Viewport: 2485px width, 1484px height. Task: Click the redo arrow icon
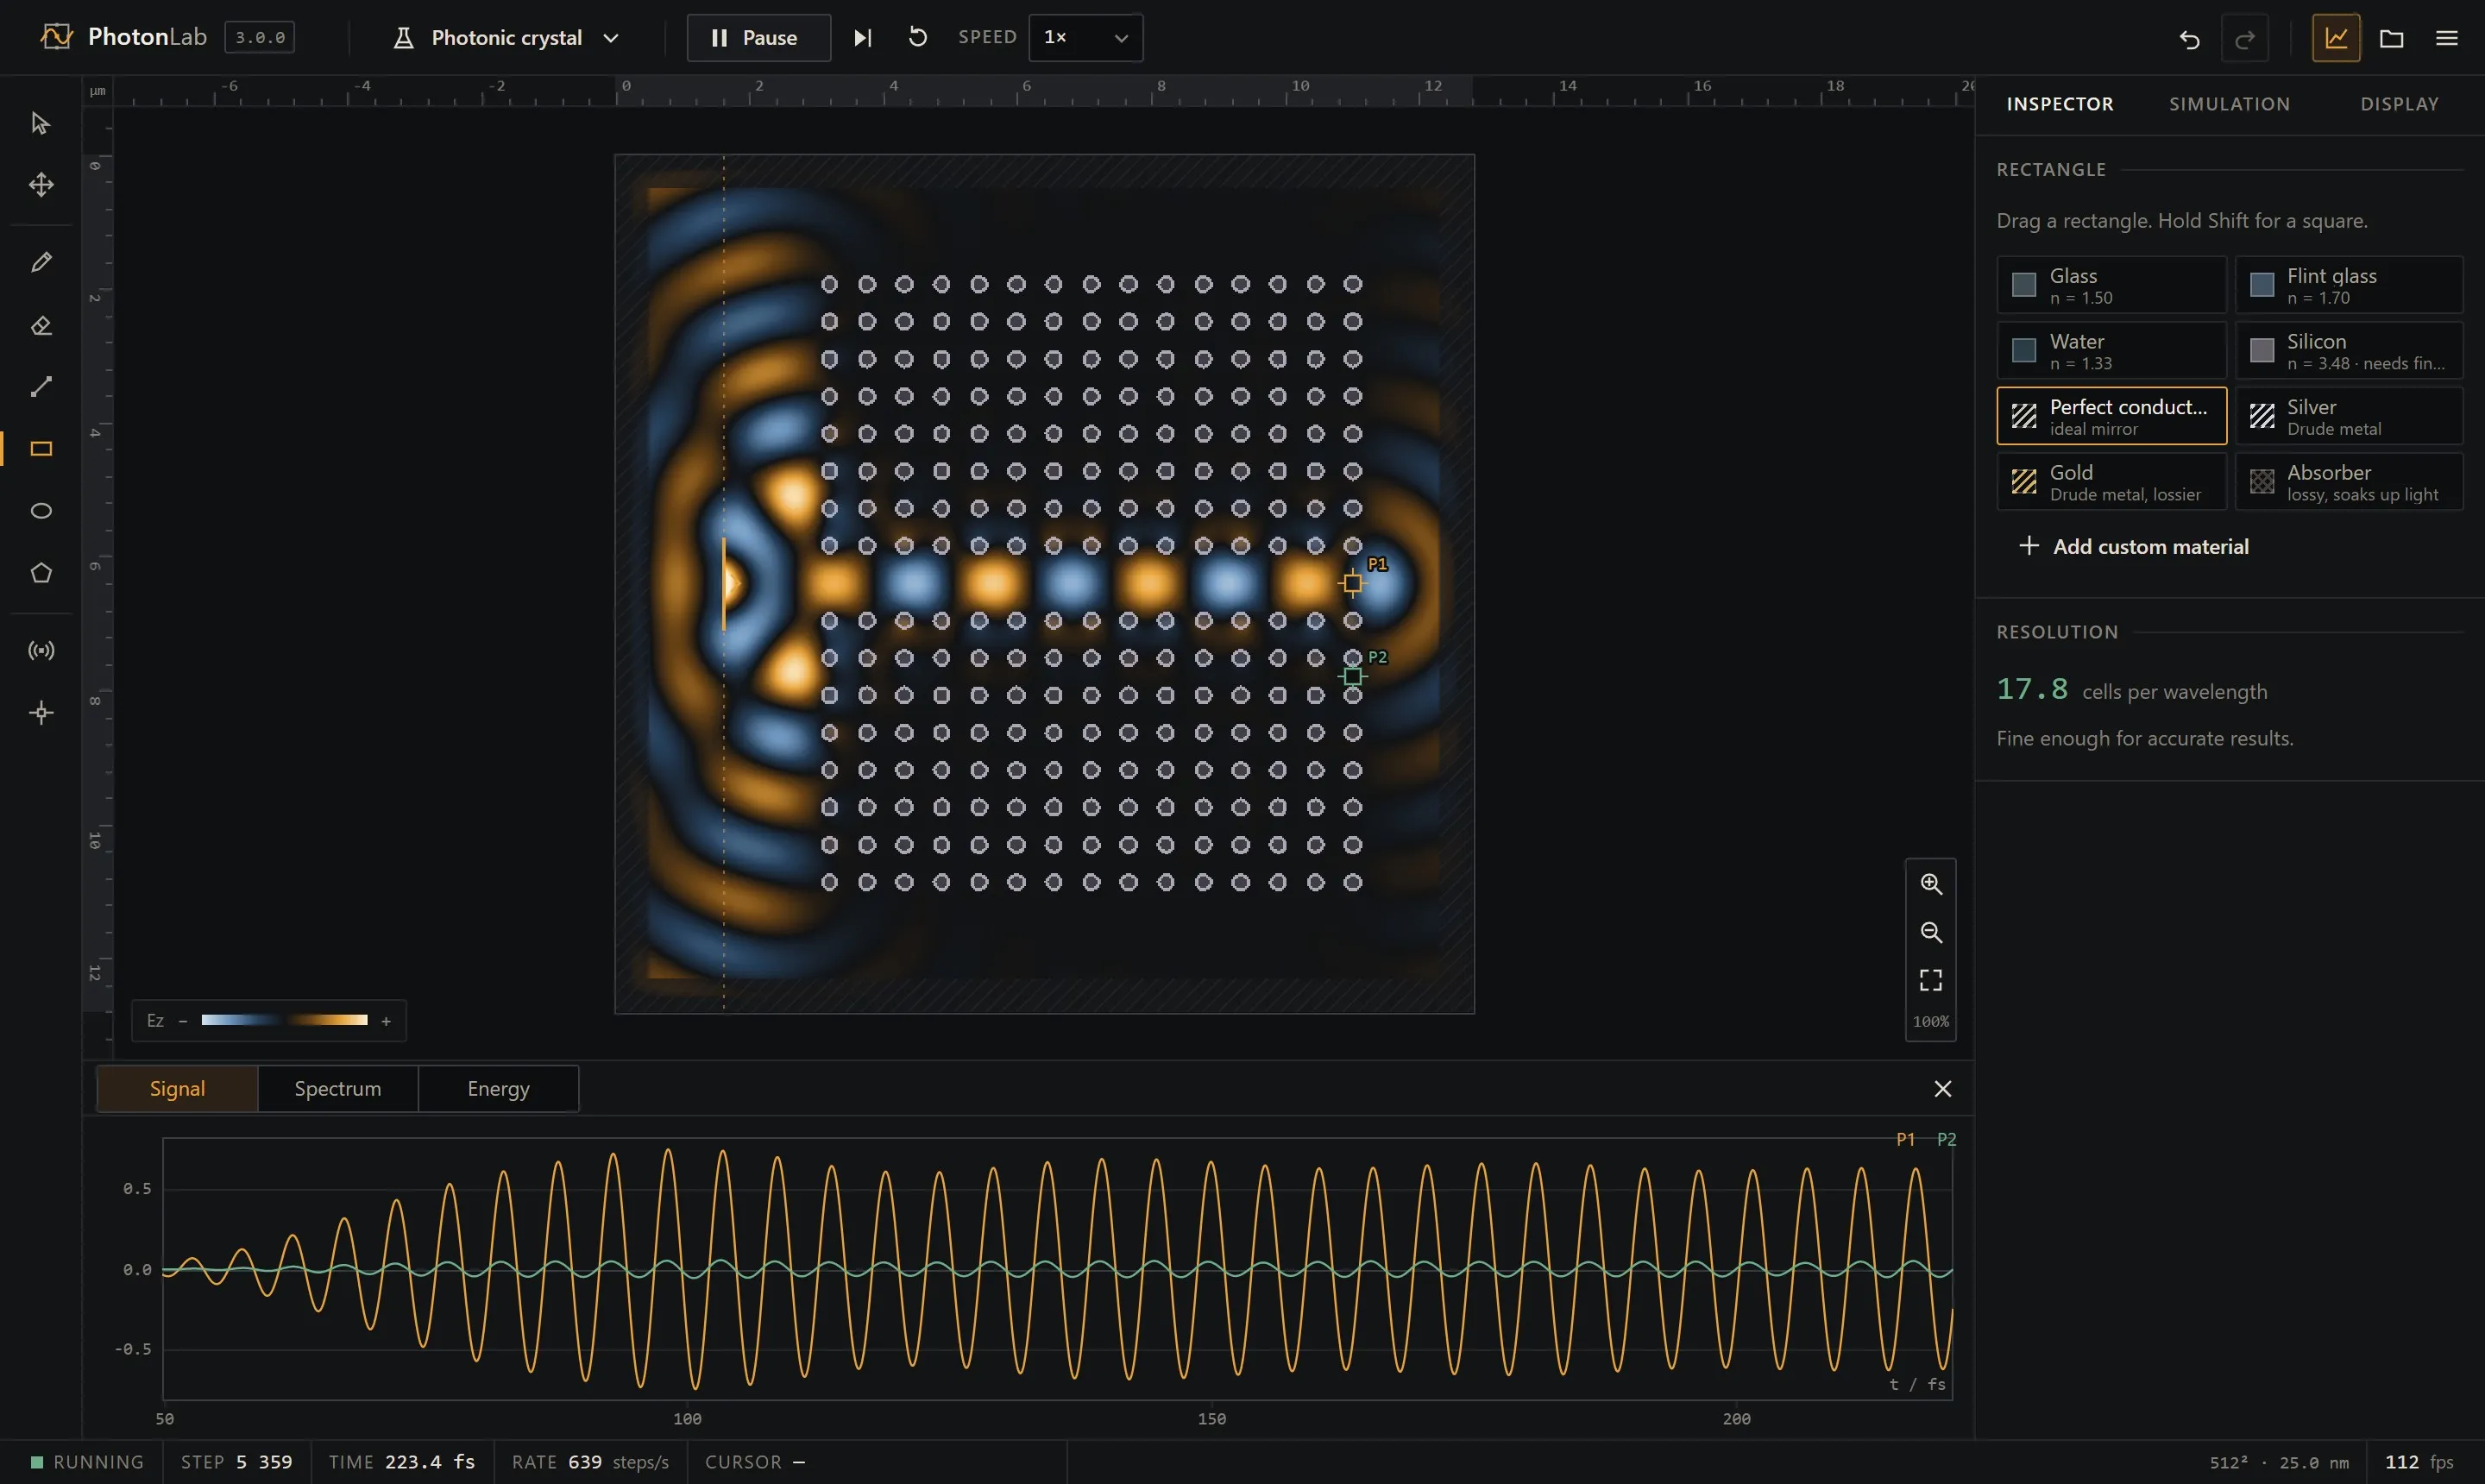click(2244, 38)
